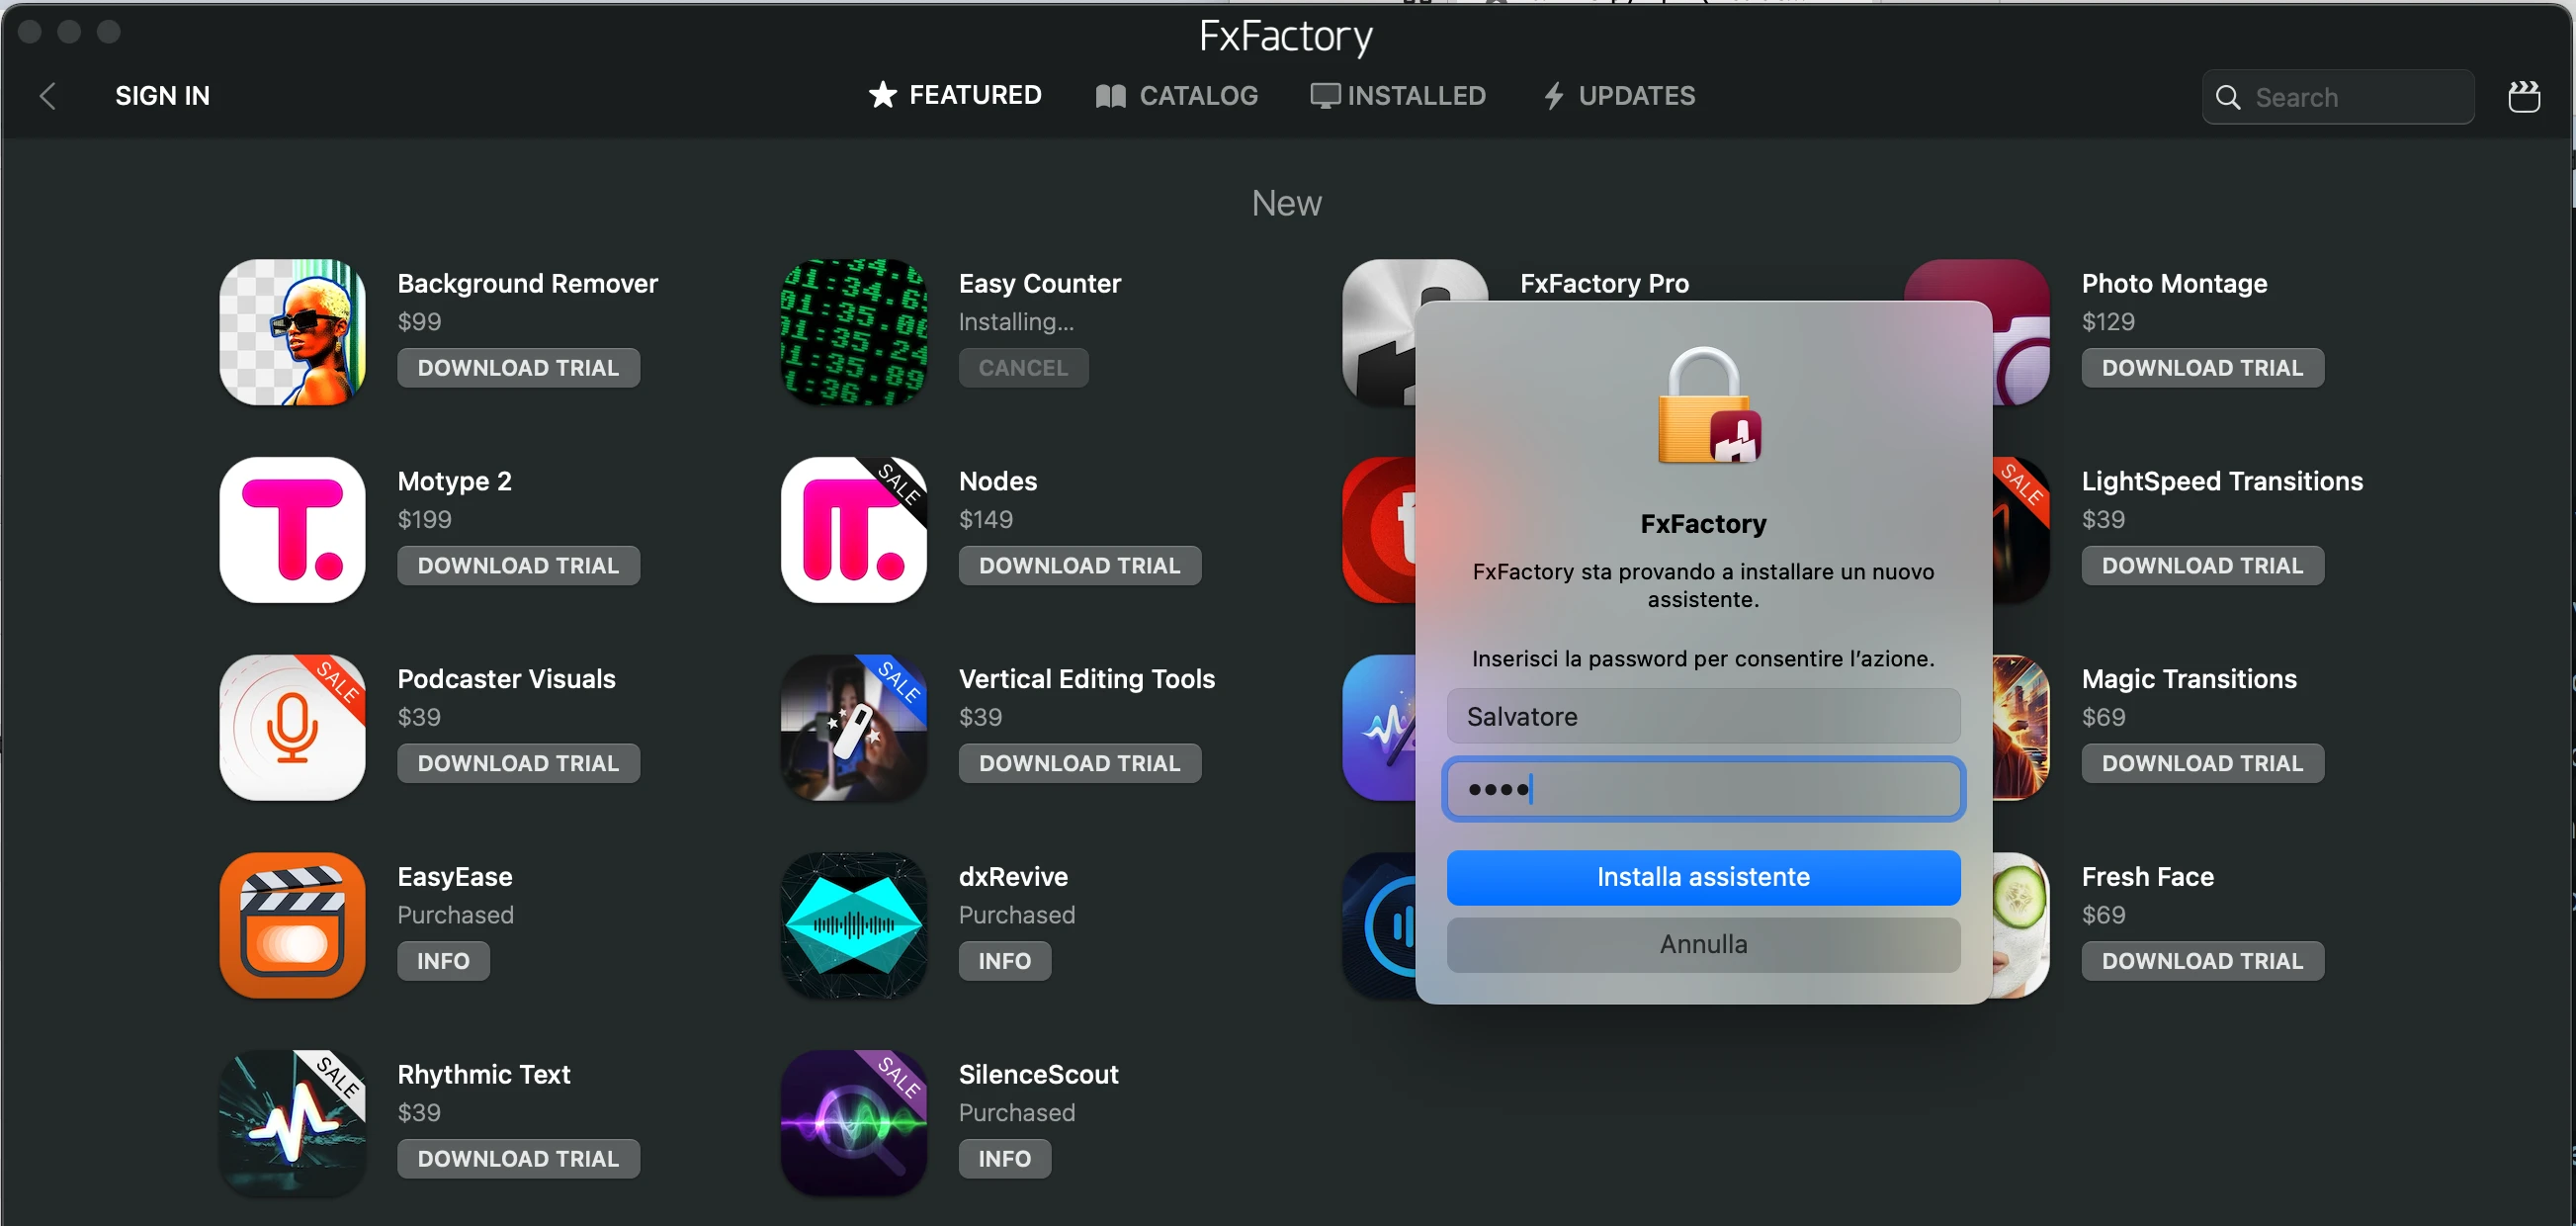Switch to the Installed tab
This screenshot has height=1226, width=2576.
coord(1398,96)
